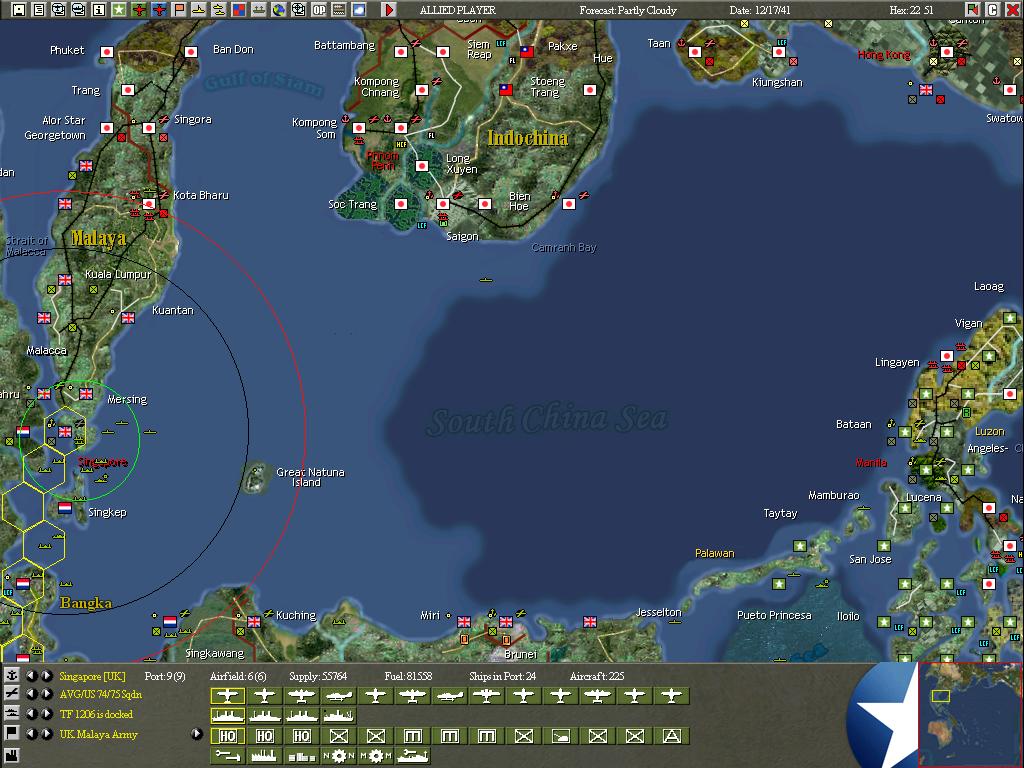The image size is (1024, 768).
Task: Open the weather cloud icon
Action: [359, 10]
